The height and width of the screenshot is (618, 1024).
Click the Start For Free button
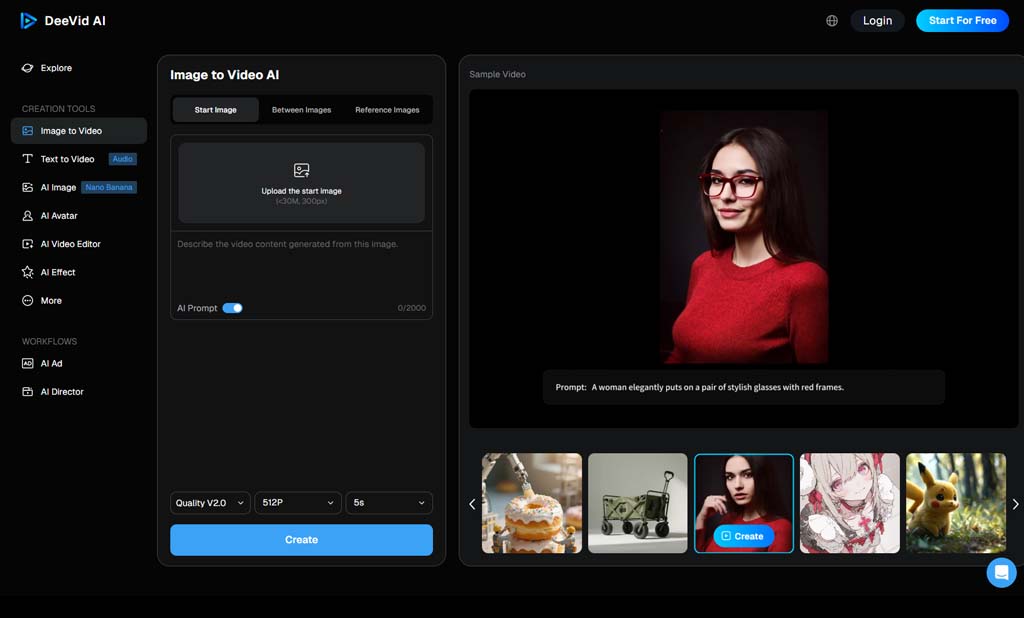pos(962,20)
